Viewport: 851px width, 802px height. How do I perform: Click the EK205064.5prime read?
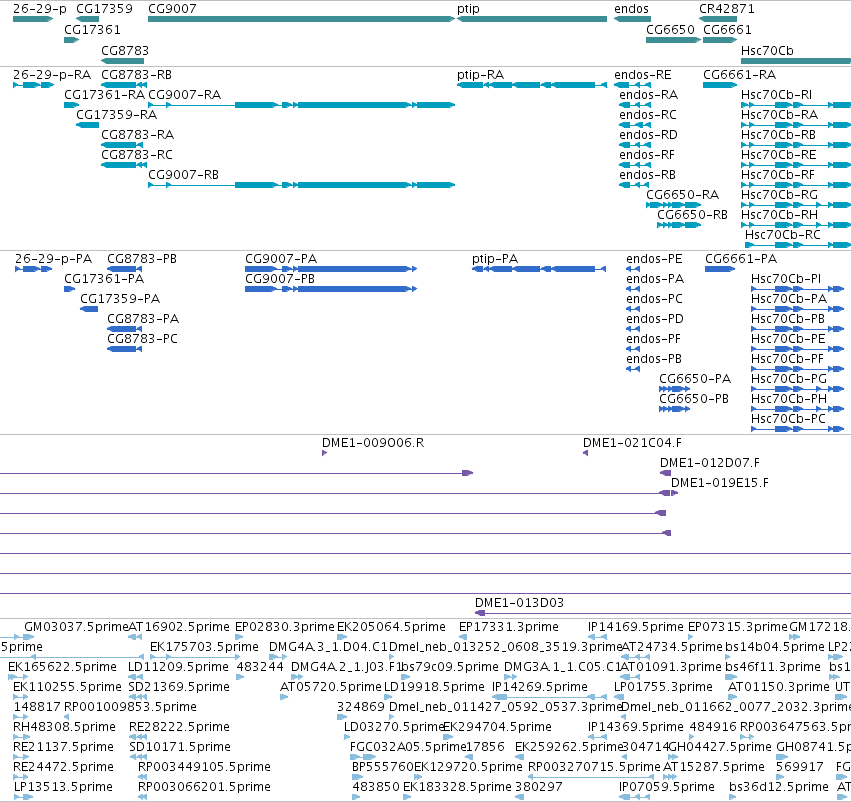342,637
